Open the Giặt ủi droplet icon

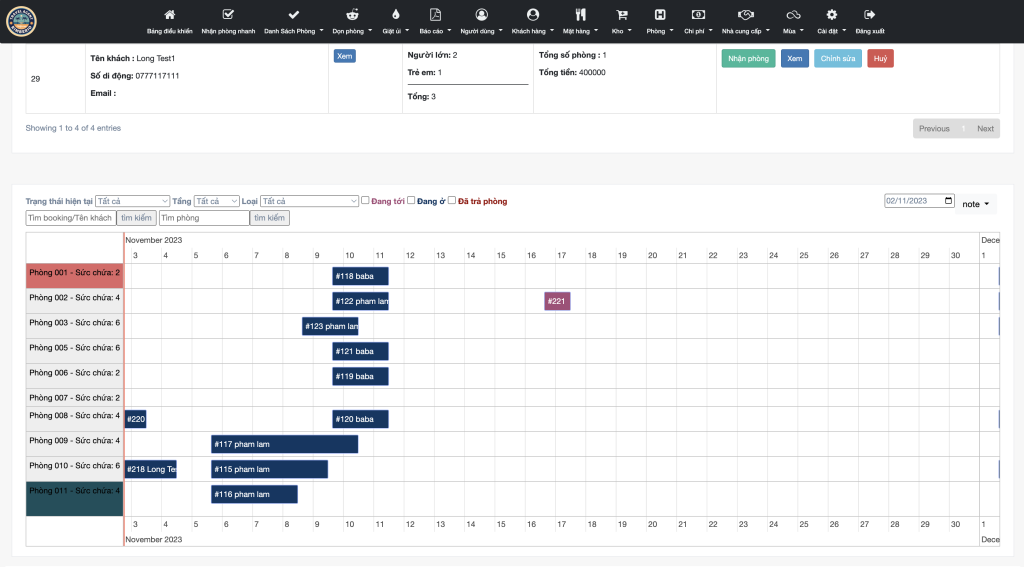(395, 14)
